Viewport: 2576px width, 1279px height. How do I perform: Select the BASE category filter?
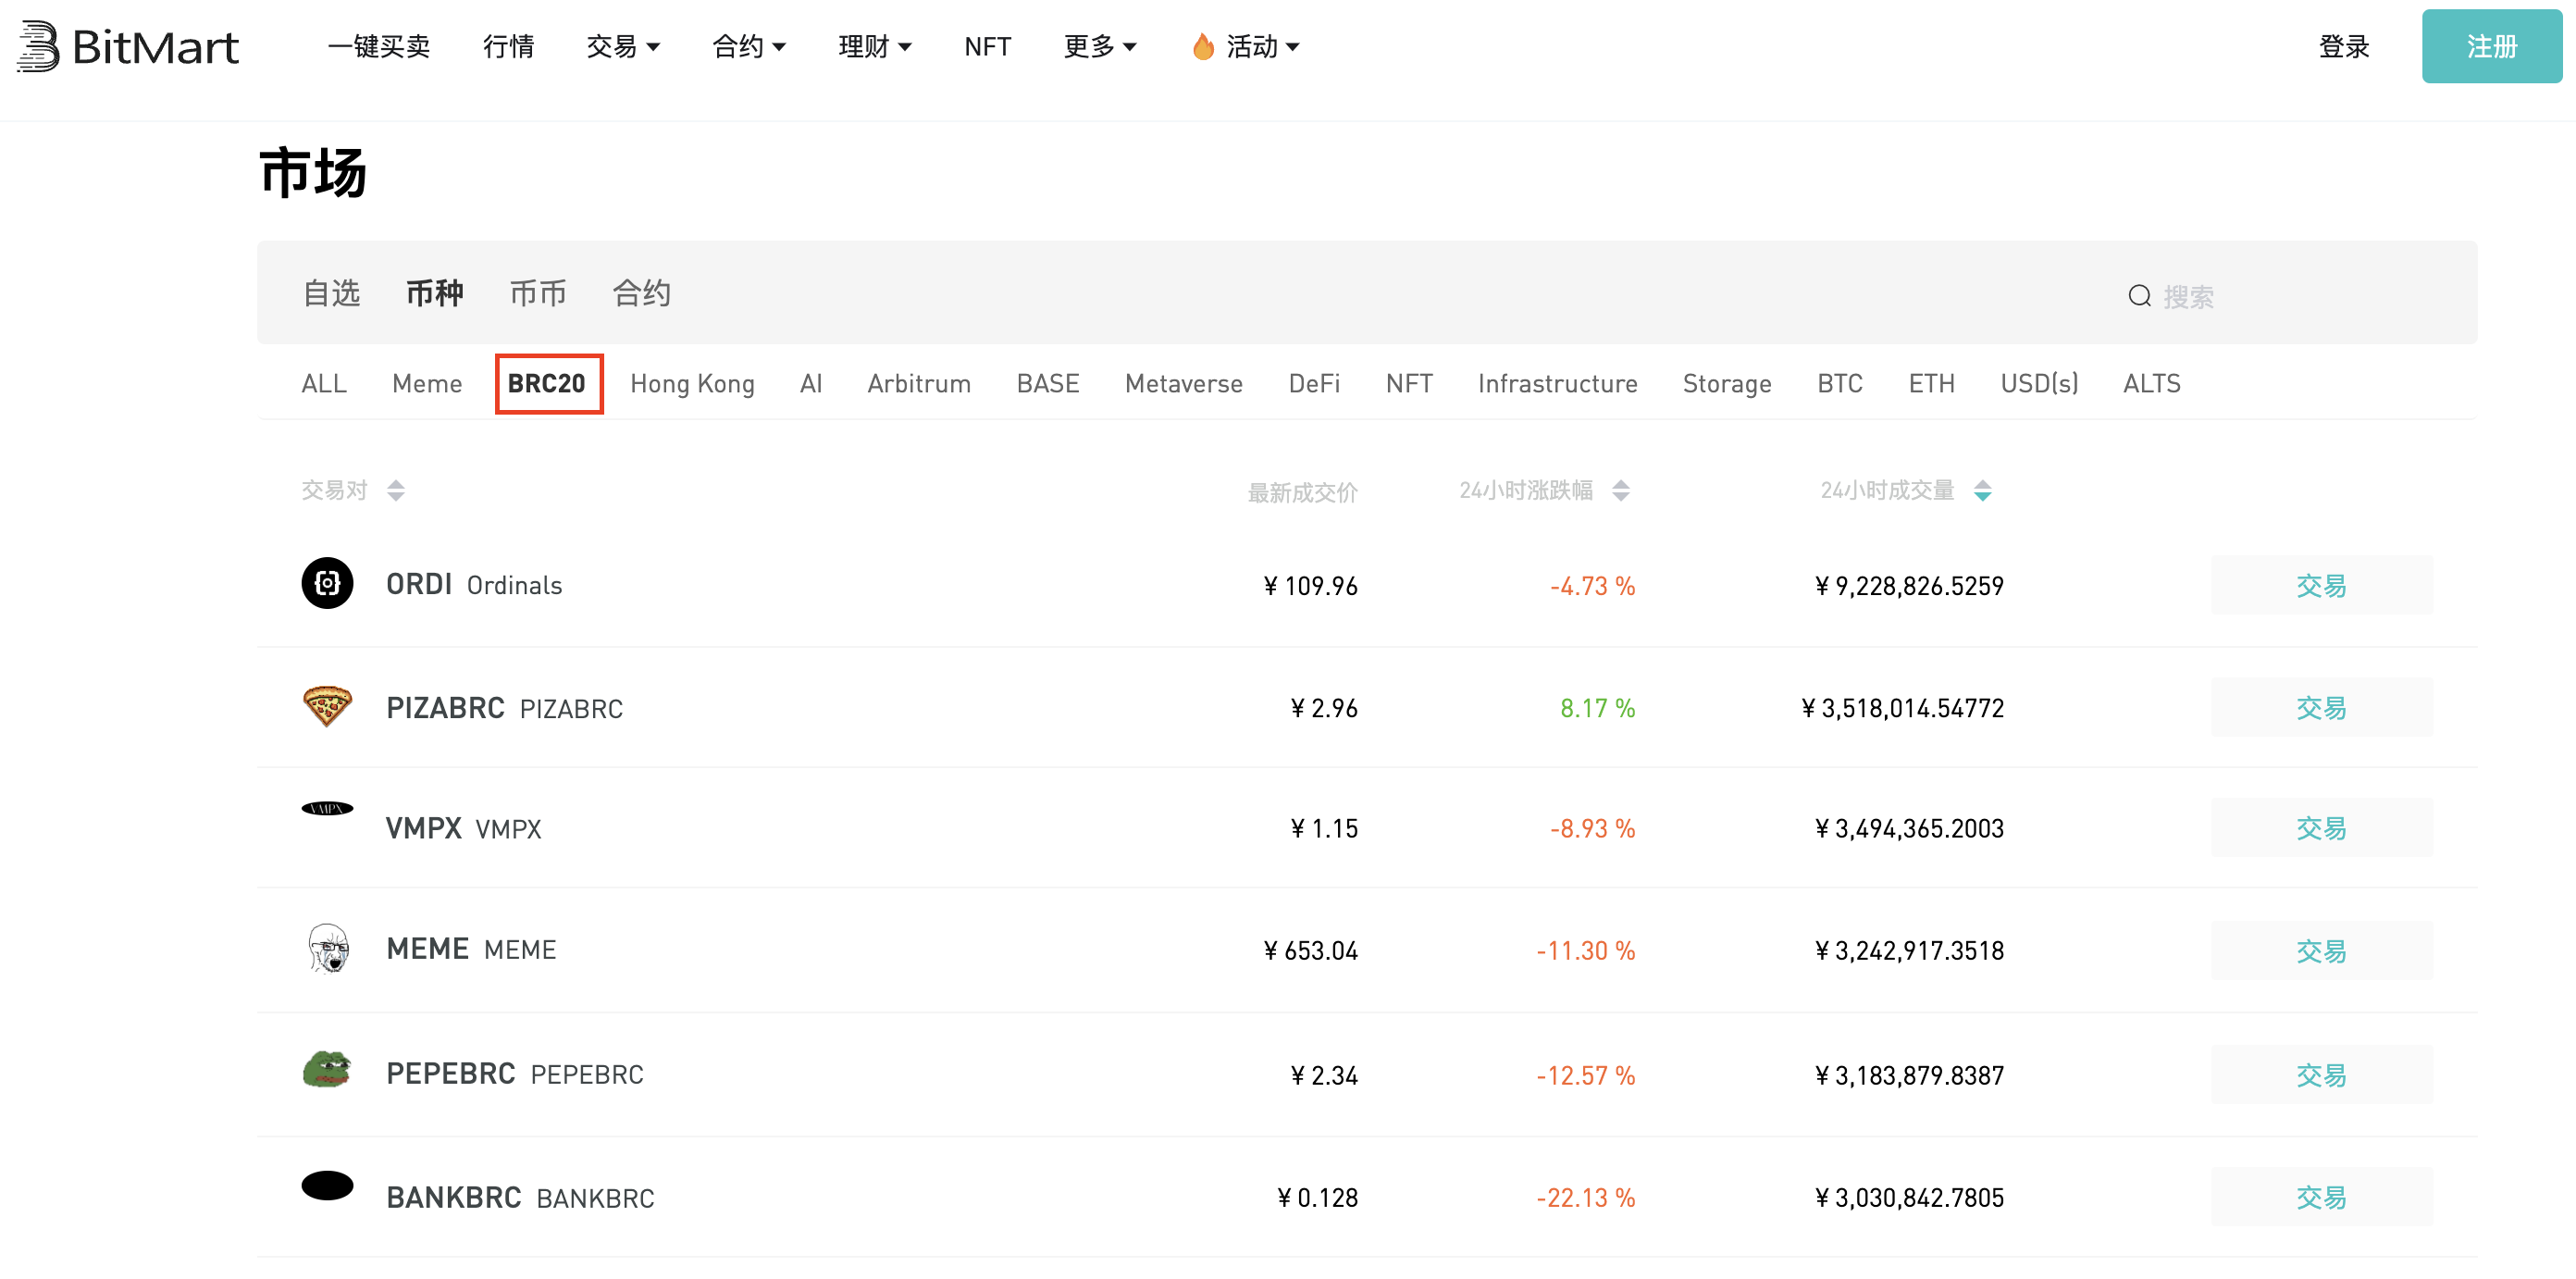coord(1048,384)
